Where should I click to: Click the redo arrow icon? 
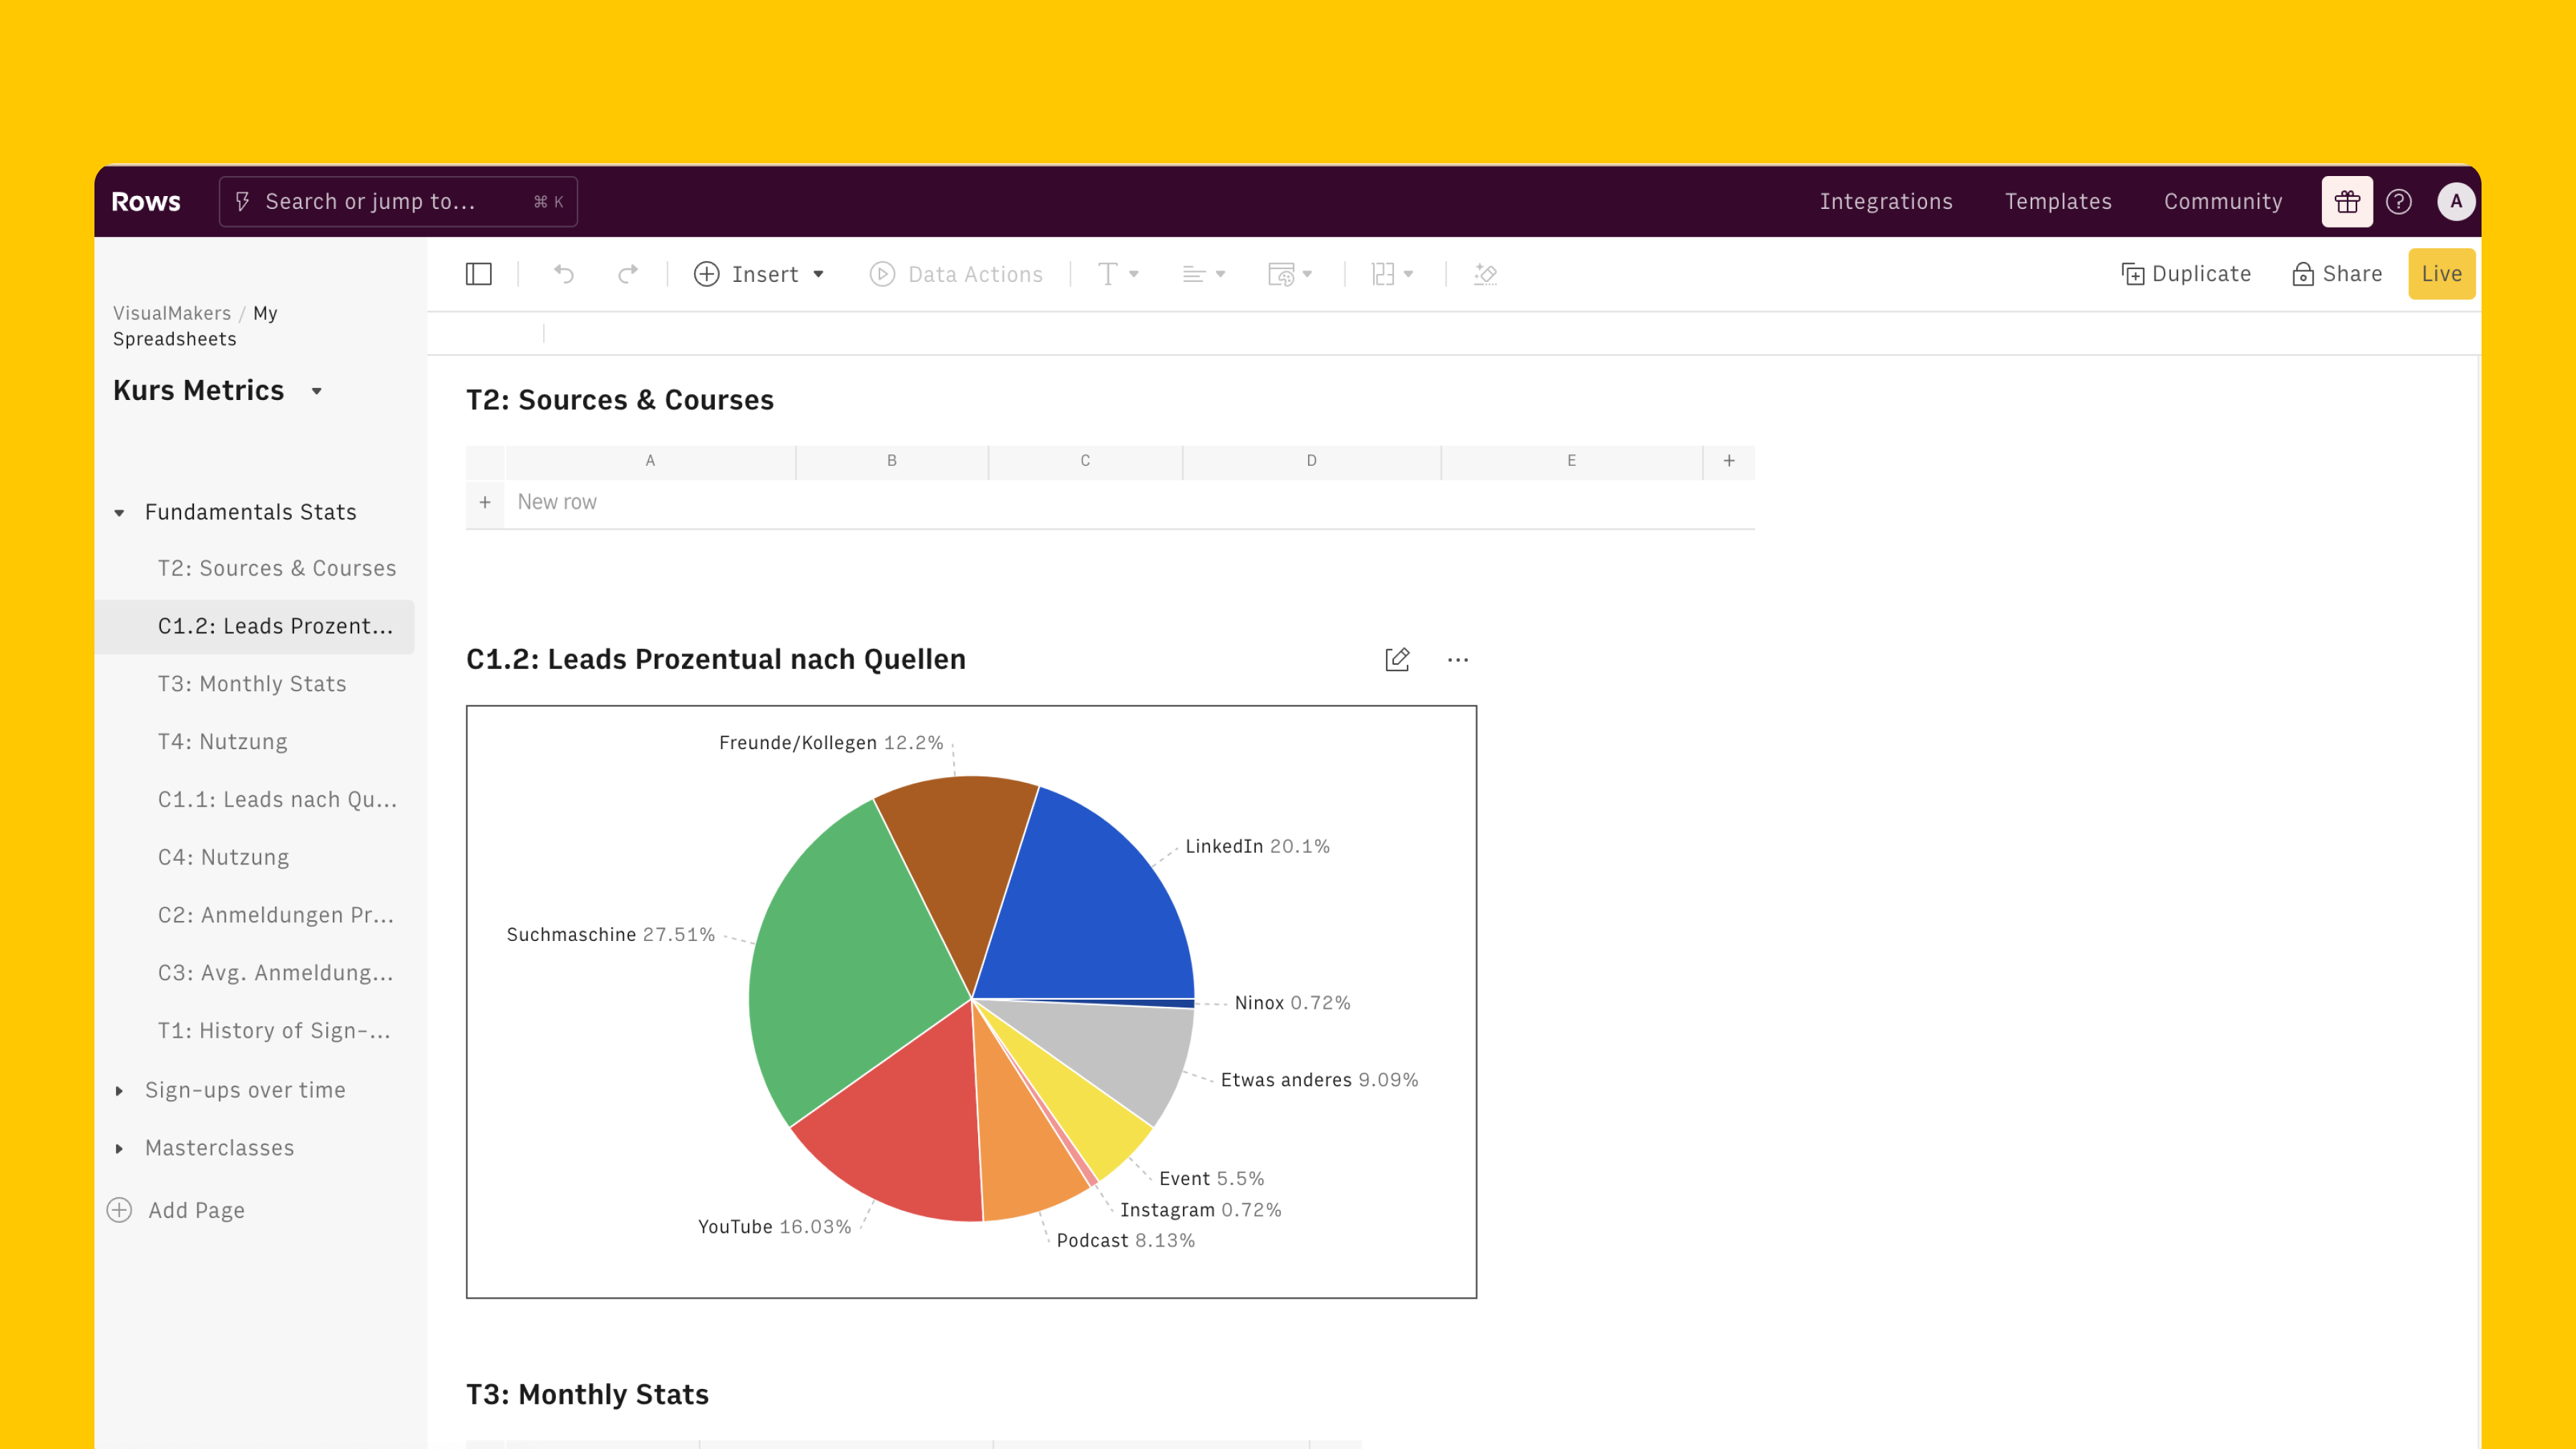pos(628,274)
